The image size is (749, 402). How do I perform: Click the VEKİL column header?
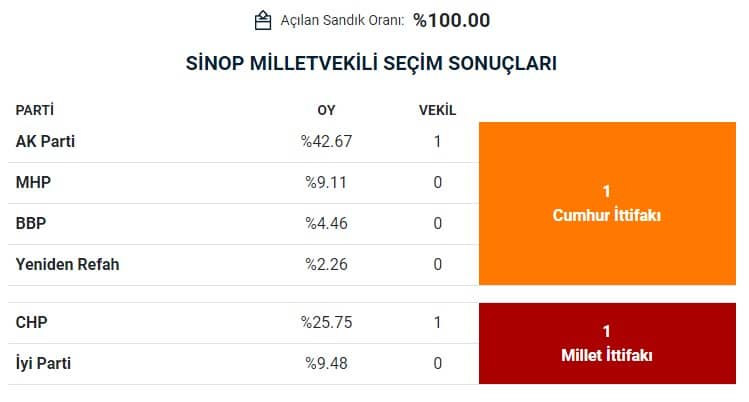tap(437, 110)
